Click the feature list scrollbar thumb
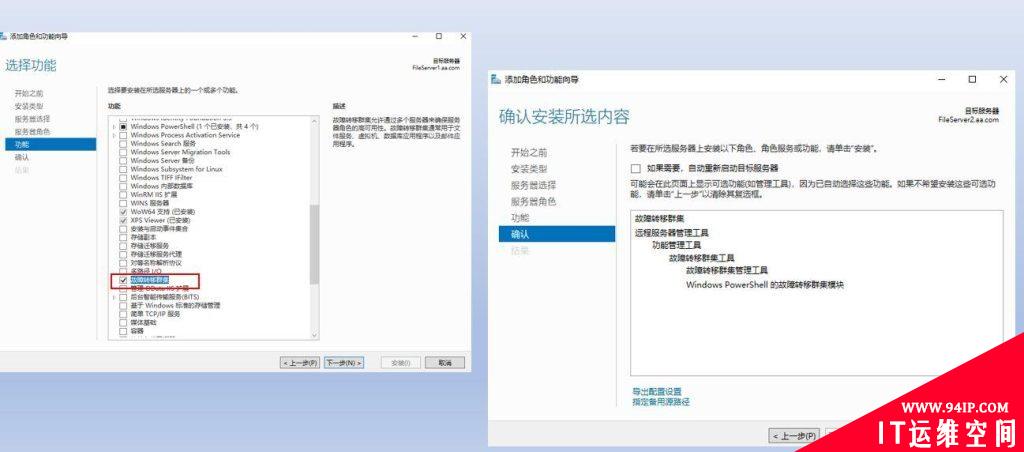The width and height of the screenshot is (1024, 452). pyautogui.click(x=314, y=244)
